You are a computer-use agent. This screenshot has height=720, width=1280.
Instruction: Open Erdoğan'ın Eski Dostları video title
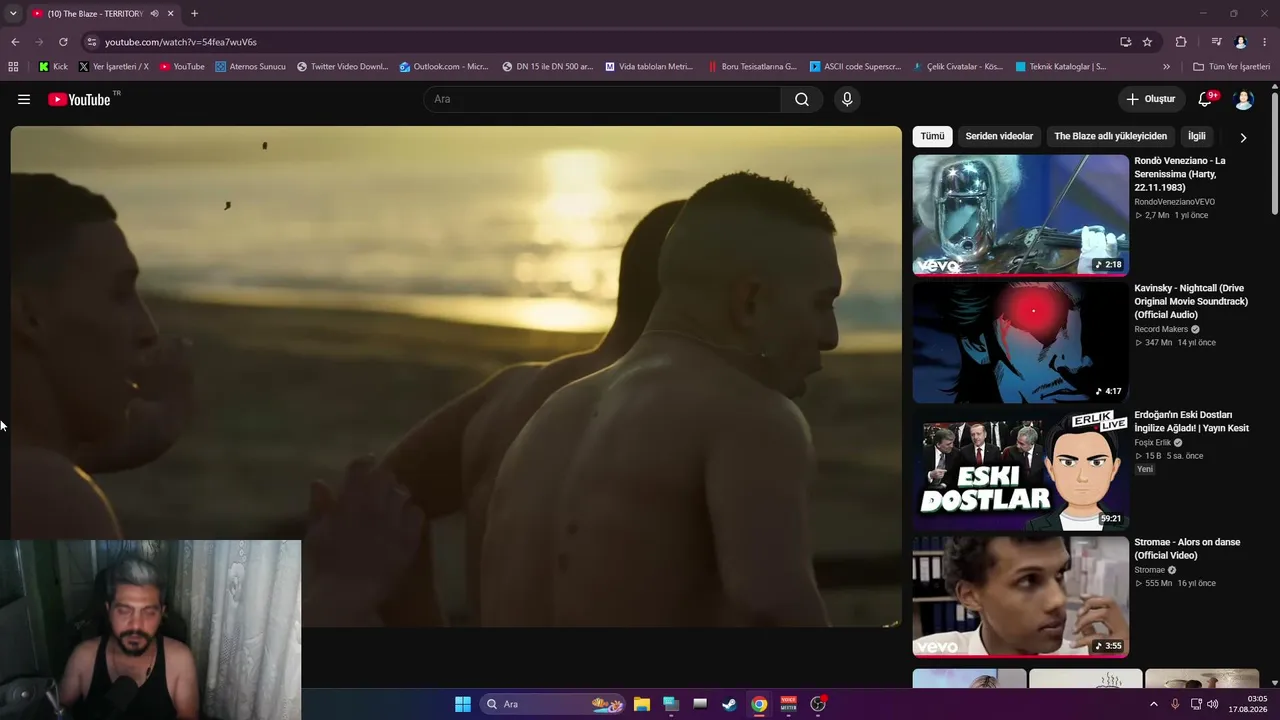coord(1191,421)
